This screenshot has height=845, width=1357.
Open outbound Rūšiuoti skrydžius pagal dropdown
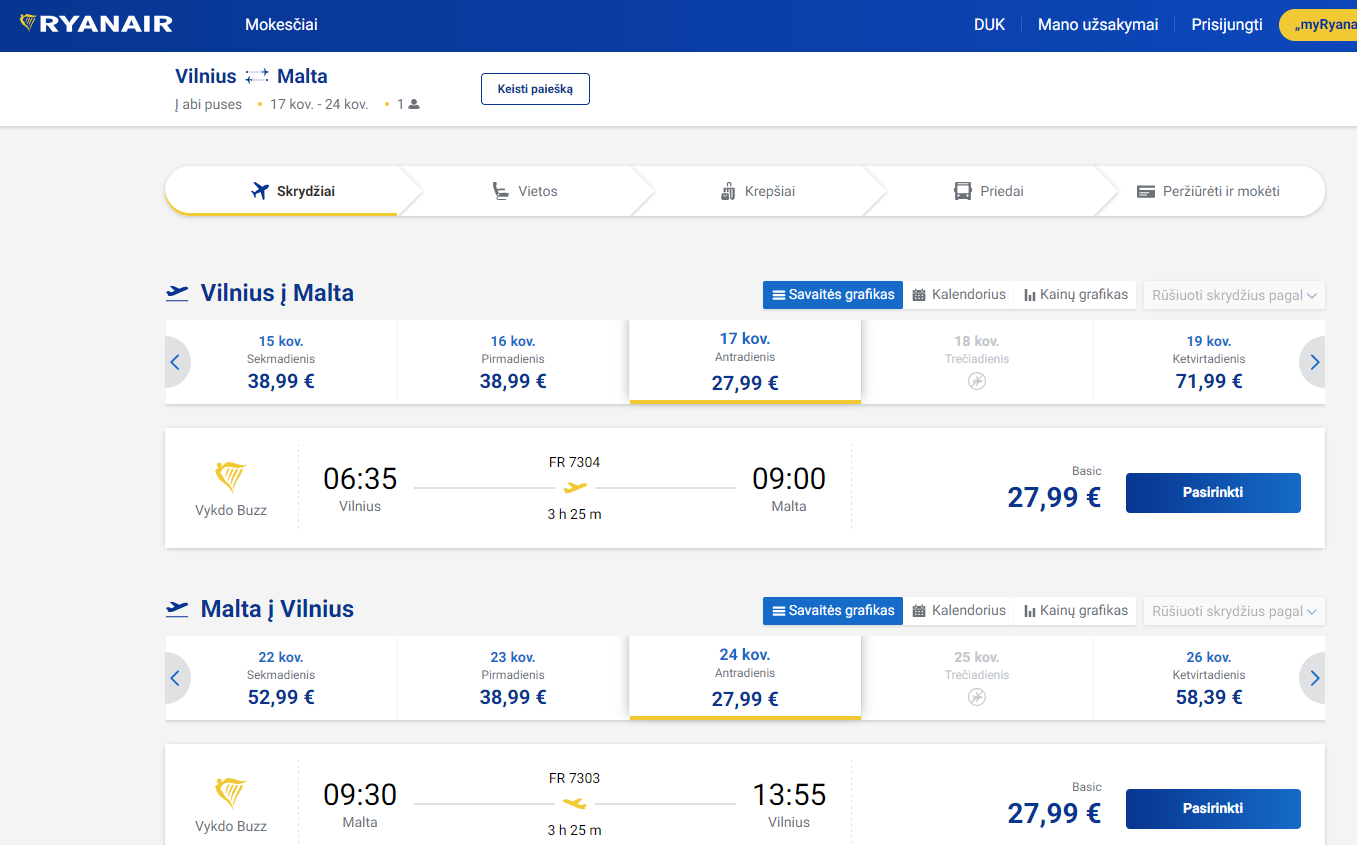1234,295
